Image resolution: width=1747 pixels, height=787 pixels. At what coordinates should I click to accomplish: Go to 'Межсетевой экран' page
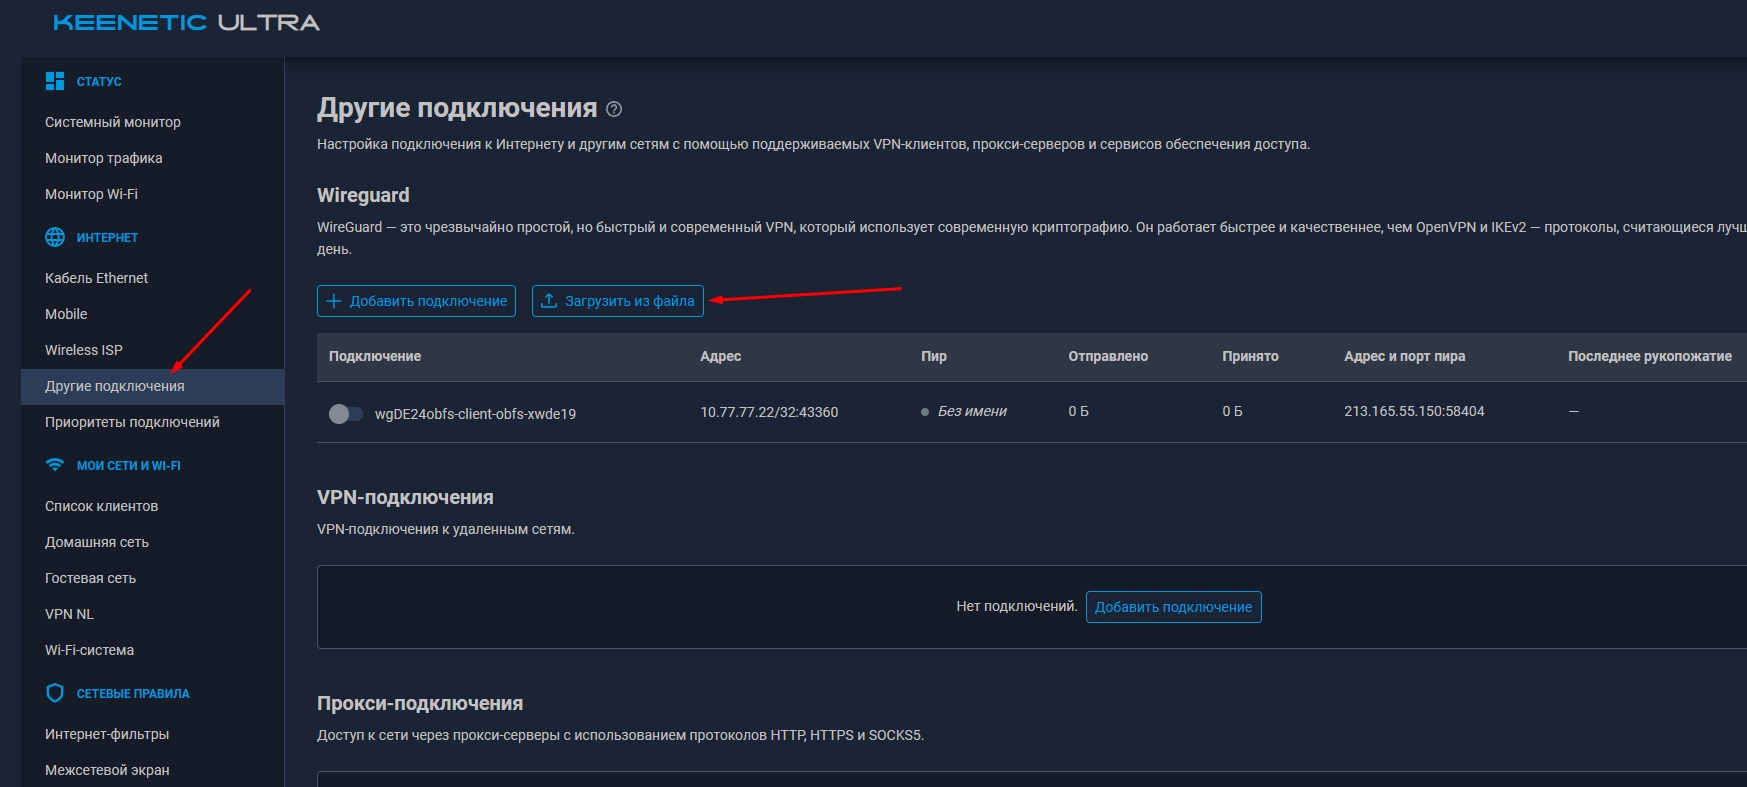107,770
